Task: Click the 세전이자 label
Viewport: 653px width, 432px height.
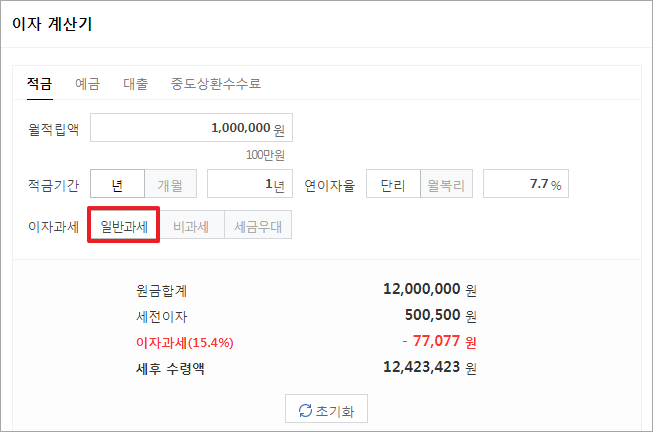Action: pyautogui.click(x=162, y=317)
